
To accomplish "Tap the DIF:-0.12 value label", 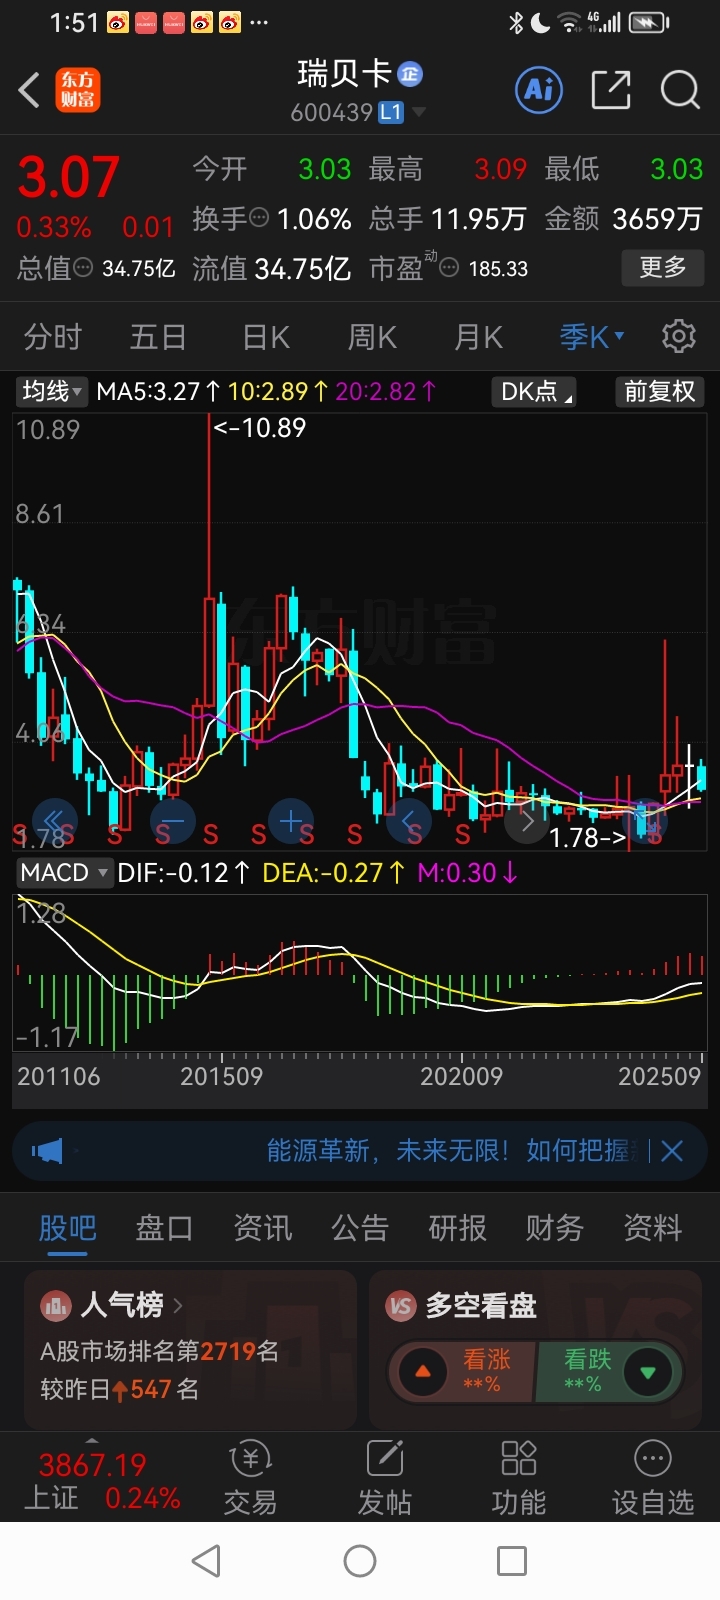I will click(x=183, y=873).
